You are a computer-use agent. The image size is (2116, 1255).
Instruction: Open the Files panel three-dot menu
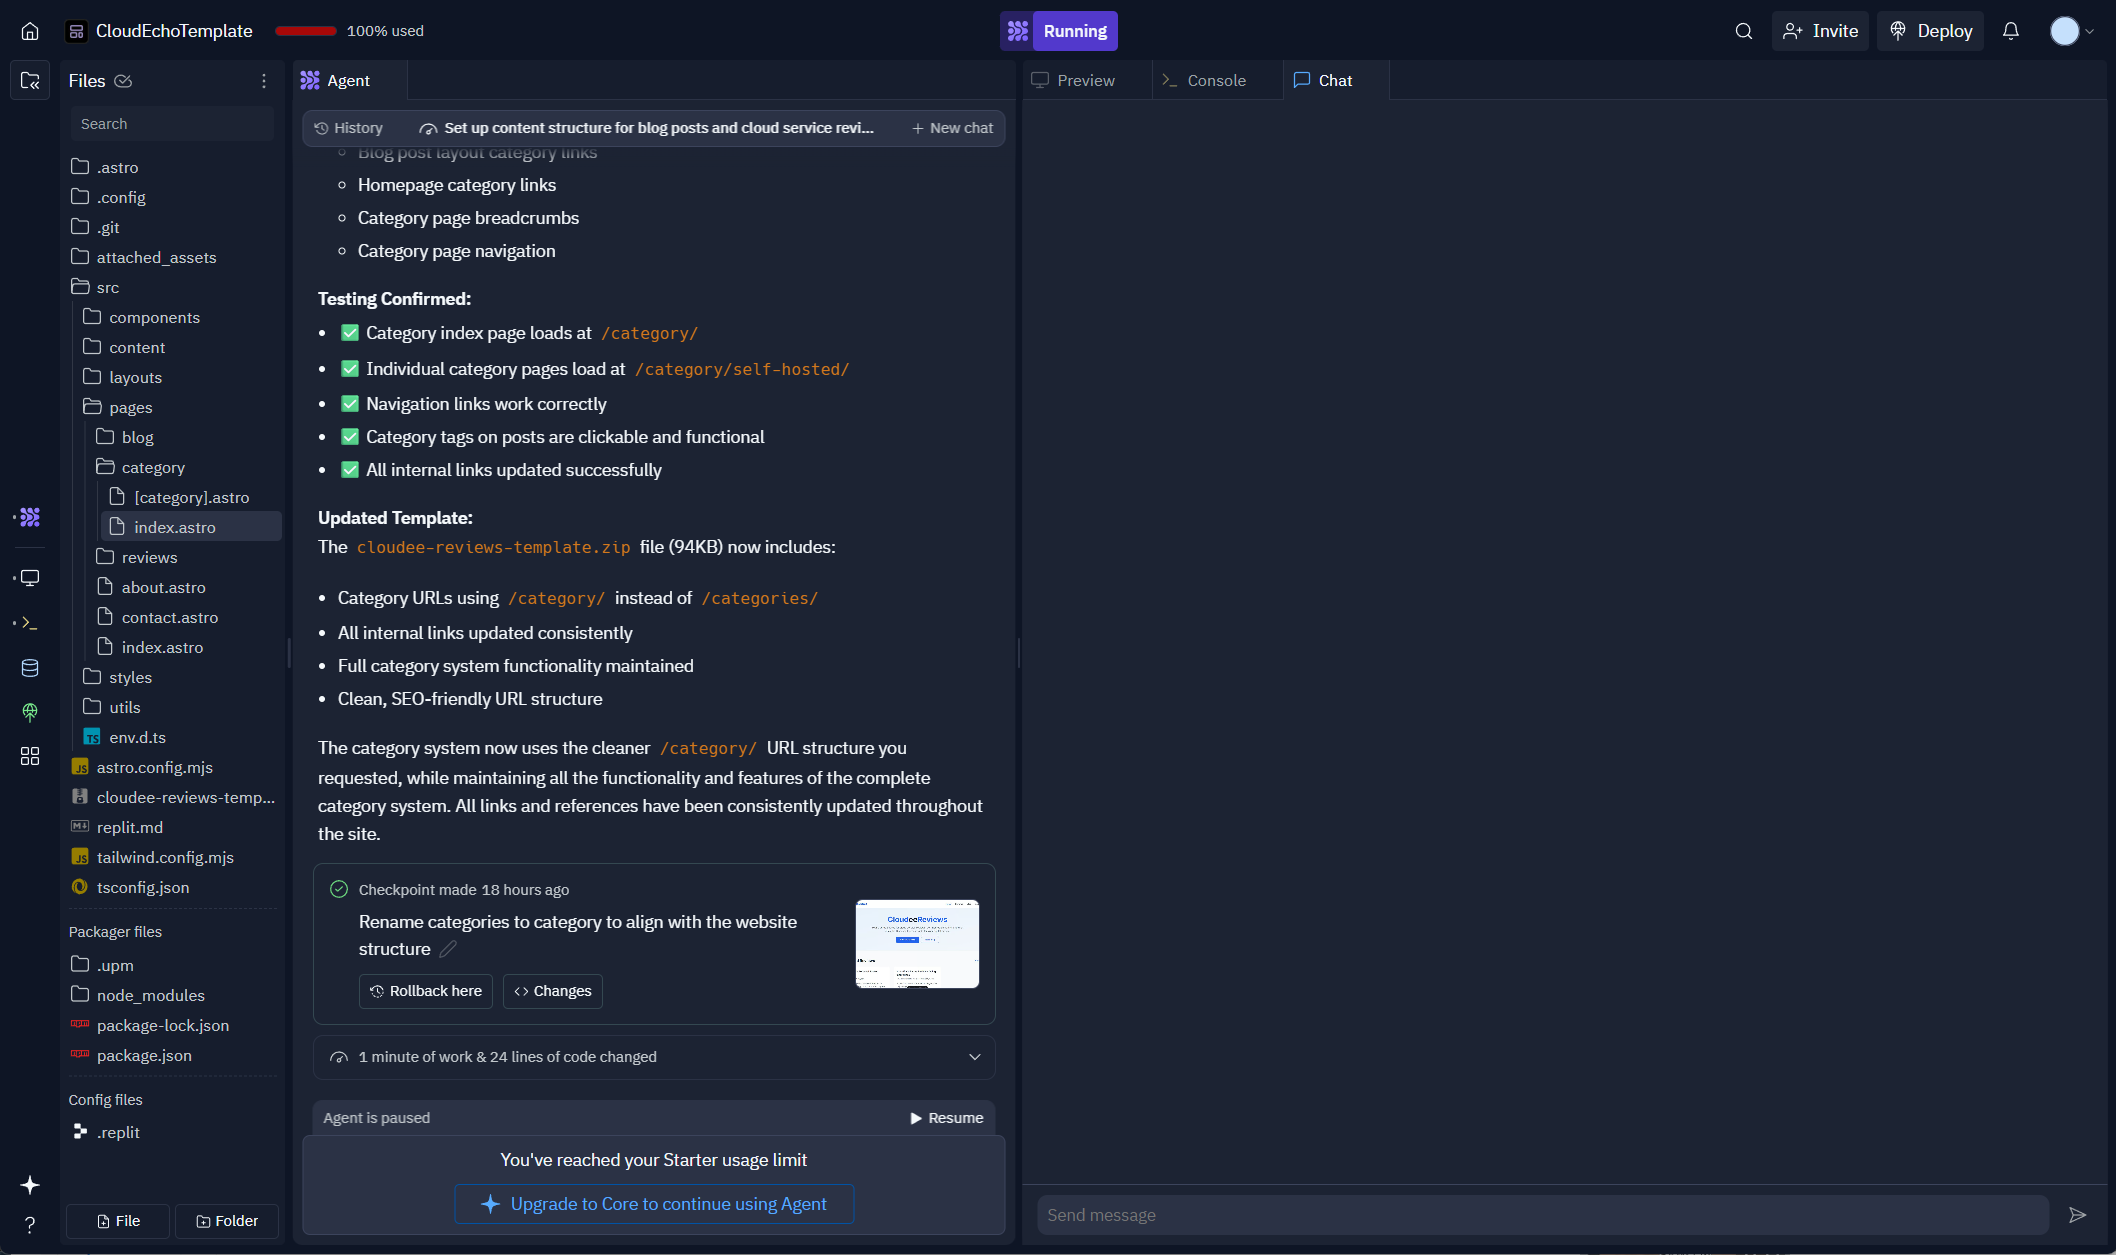(x=264, y=81)
